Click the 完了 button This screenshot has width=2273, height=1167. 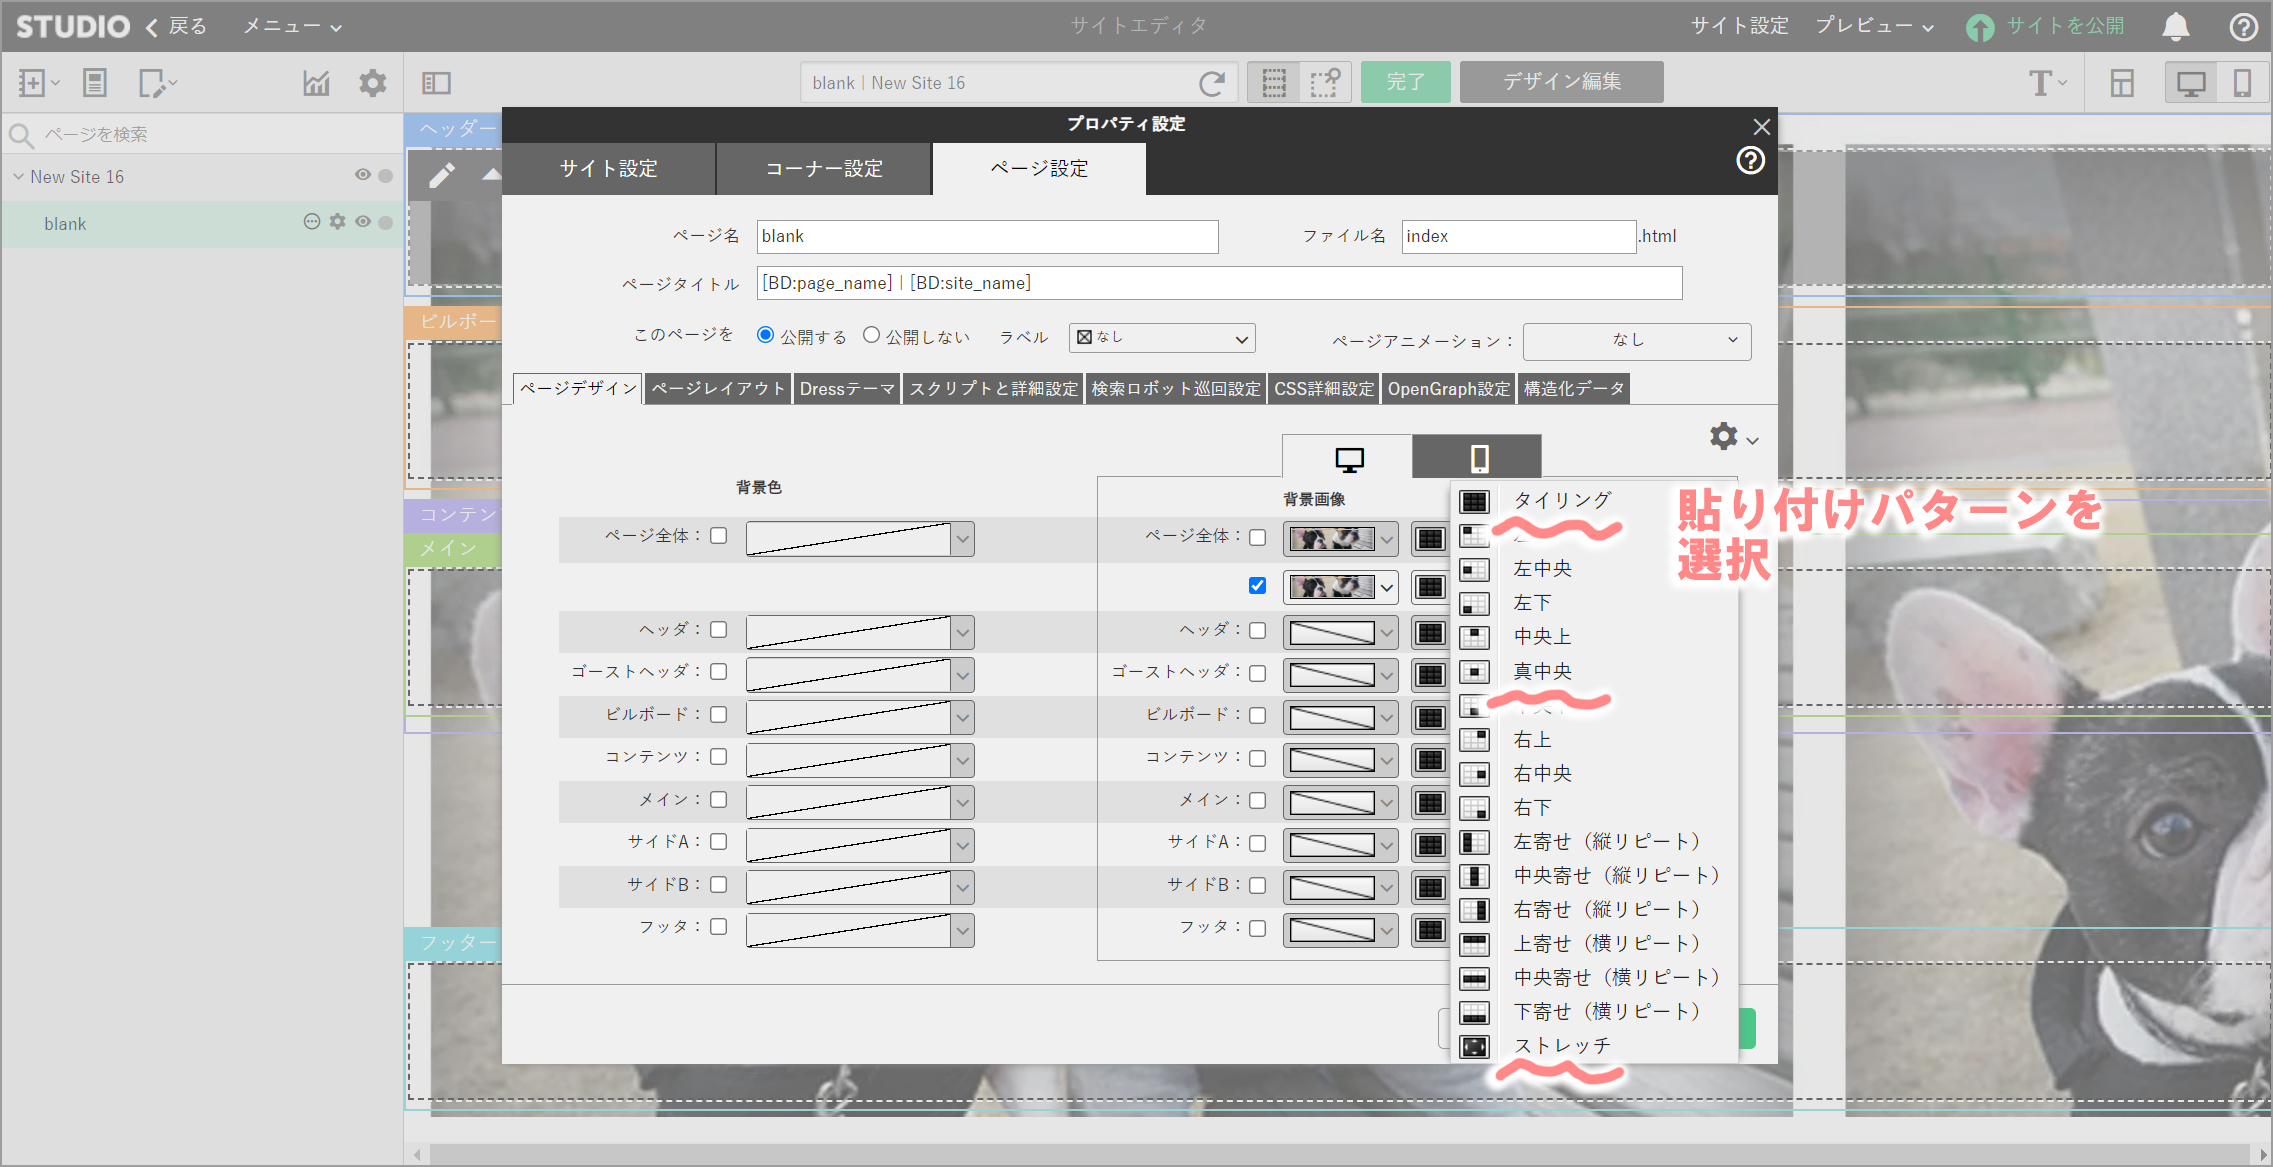pyautogui.click(x=1405, y=82)
